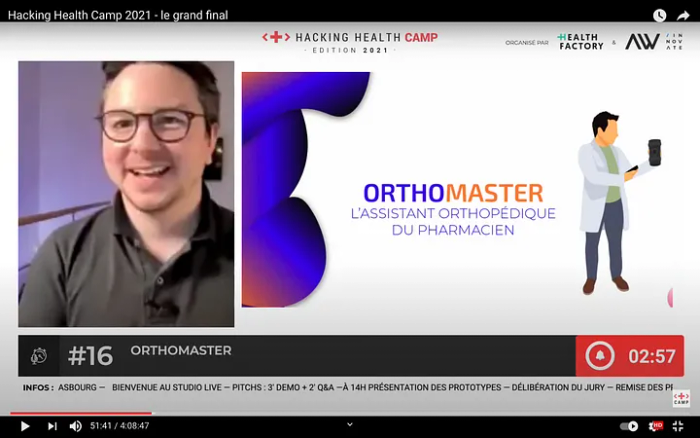Mute the video volume
The image size is (700, 438).
pos(75,426)
